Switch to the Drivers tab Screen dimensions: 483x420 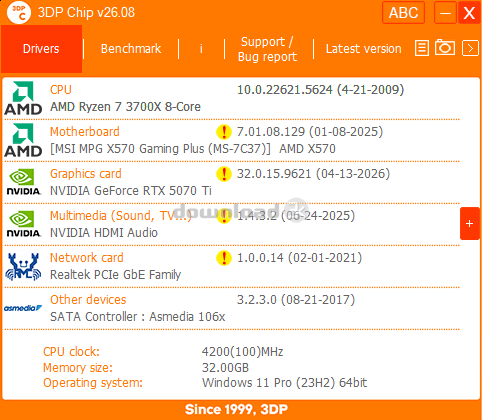point(41,49)
